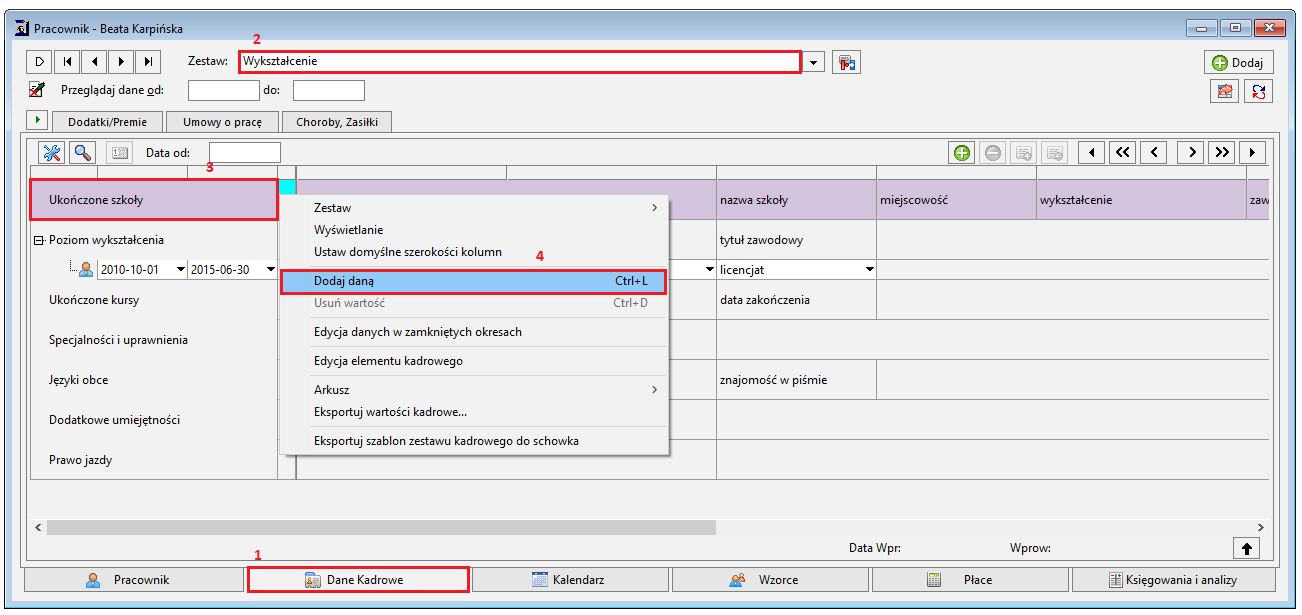The image size is (1302, 615).
Task: Click the magnifier search icon
Action: click(83, 153)
